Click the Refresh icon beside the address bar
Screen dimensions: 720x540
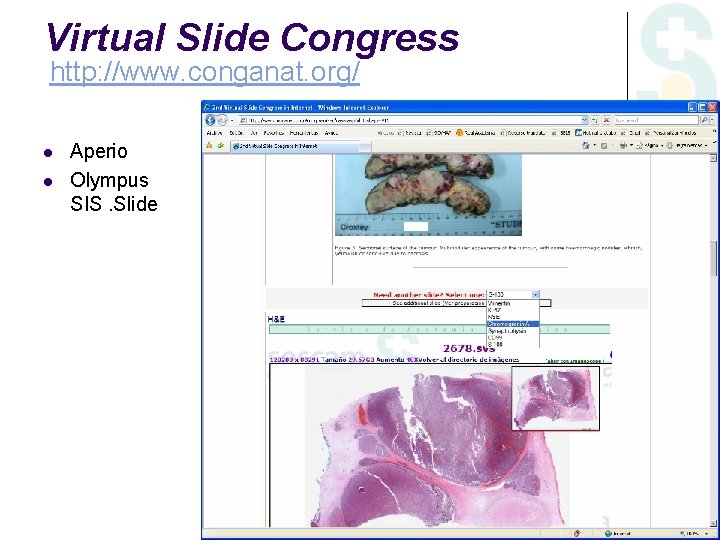(x=595, y=120)
